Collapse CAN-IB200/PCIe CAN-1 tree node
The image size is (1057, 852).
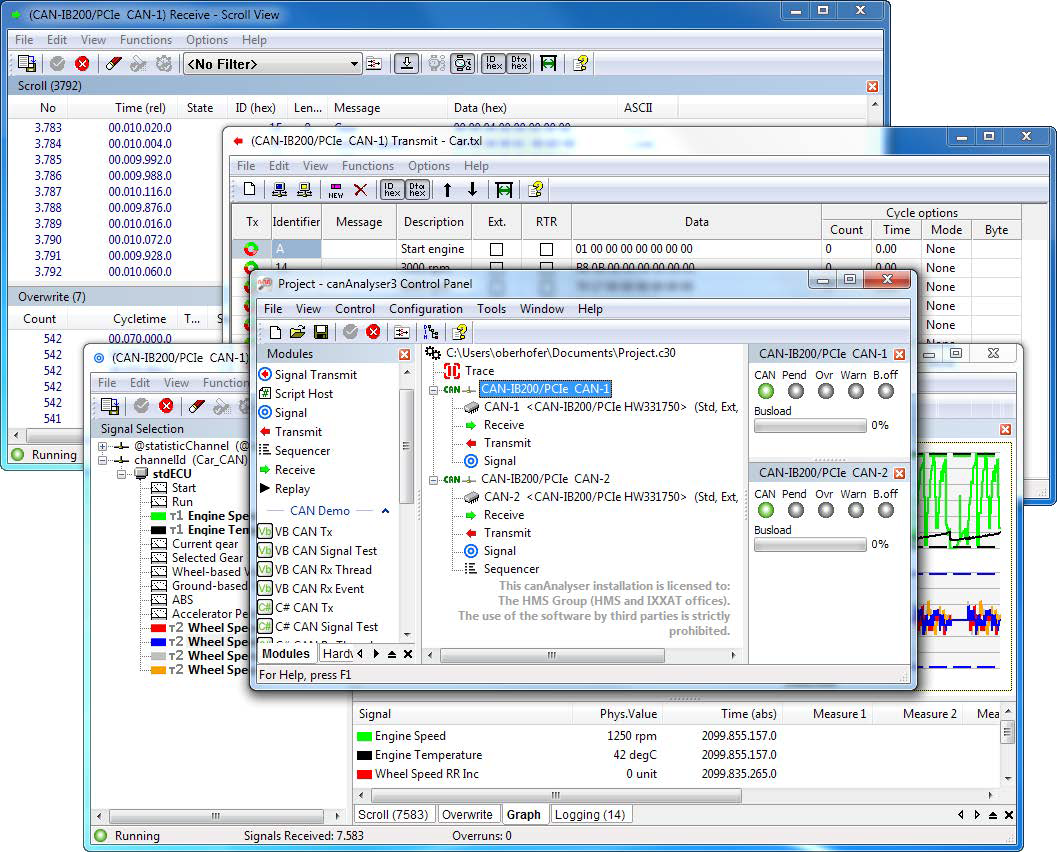(433, 390)
